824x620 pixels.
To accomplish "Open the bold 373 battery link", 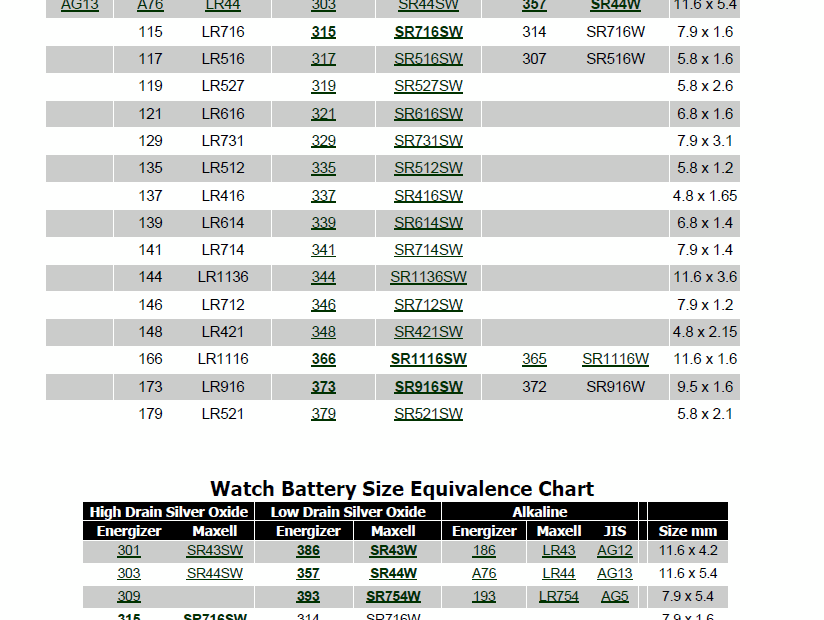I will click(323, 387).
